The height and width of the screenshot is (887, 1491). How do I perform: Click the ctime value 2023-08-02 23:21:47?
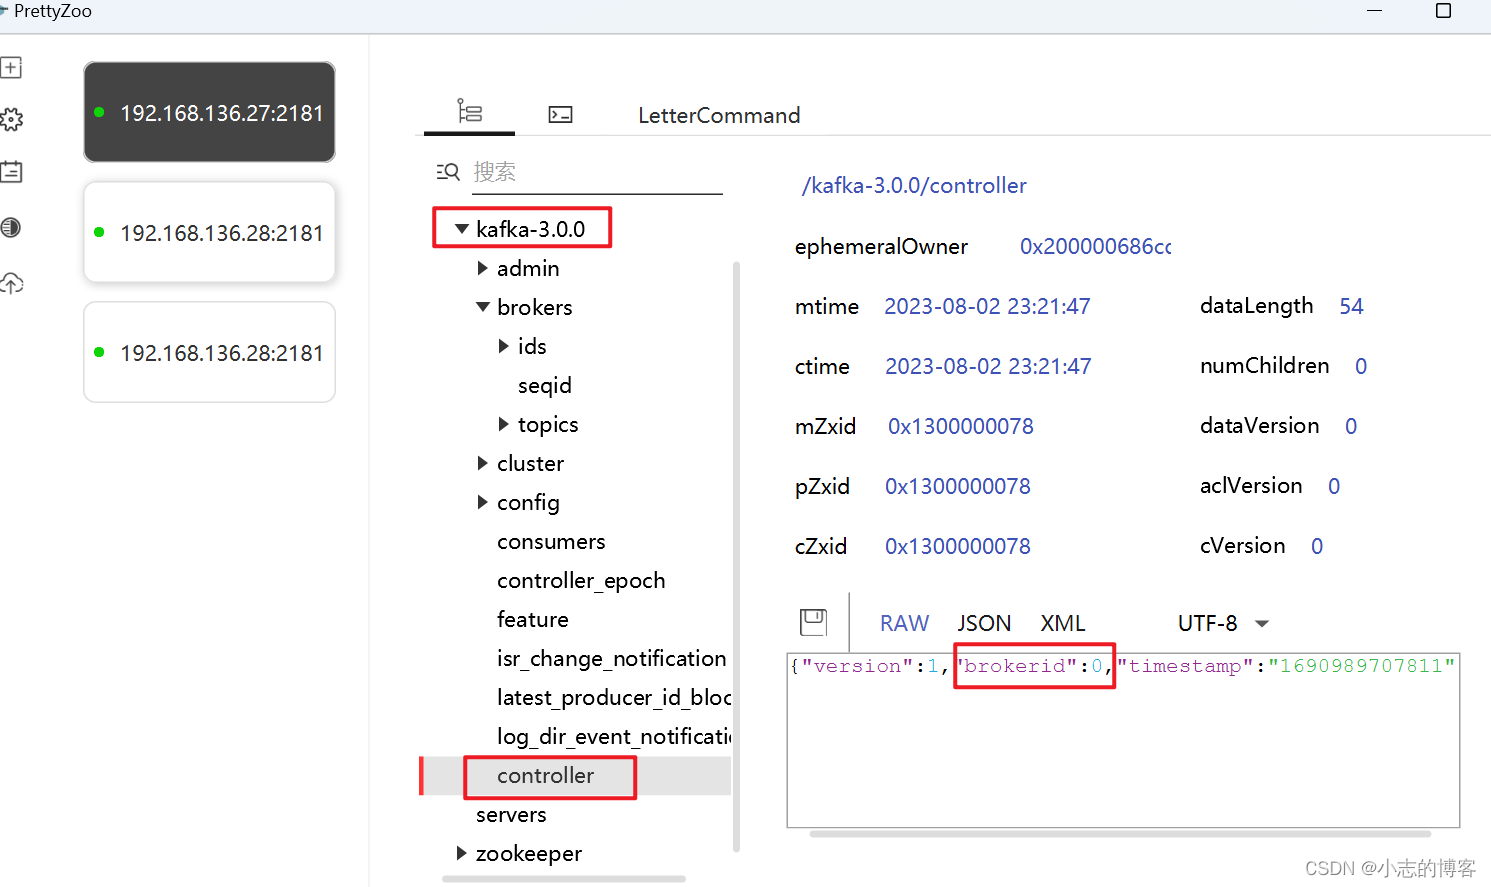click(x=988, y=366)
